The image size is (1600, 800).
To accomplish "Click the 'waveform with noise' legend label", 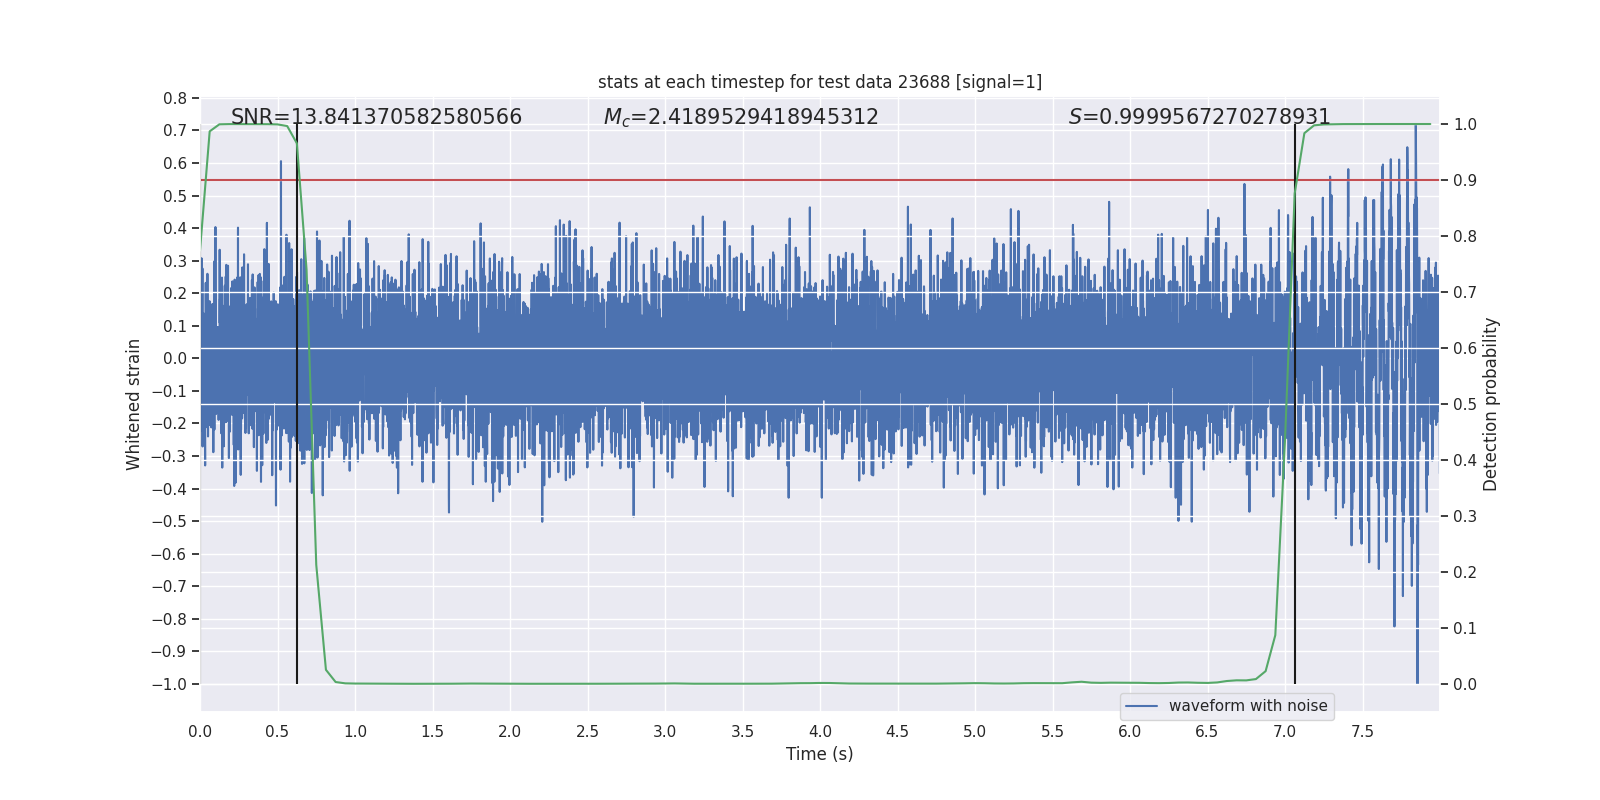I will click(1247, 706).
